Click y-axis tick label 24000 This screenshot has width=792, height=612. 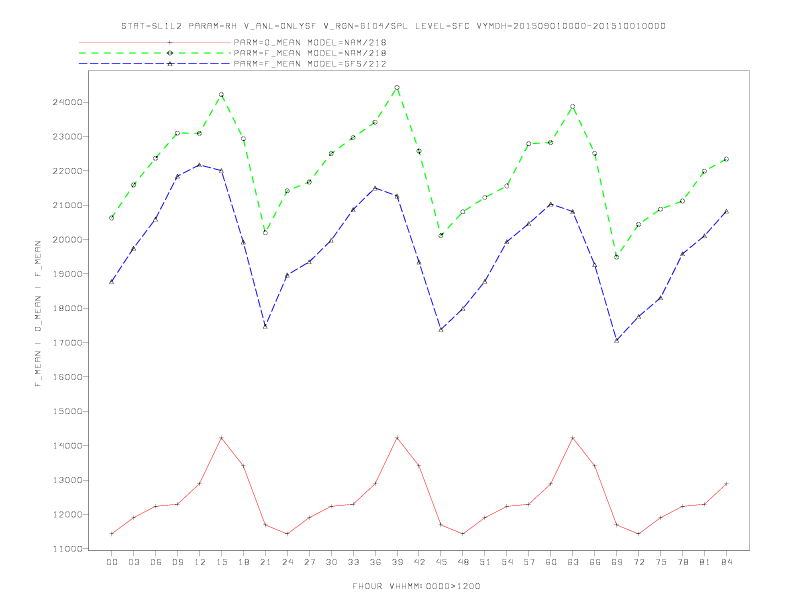tap(67, 103)
